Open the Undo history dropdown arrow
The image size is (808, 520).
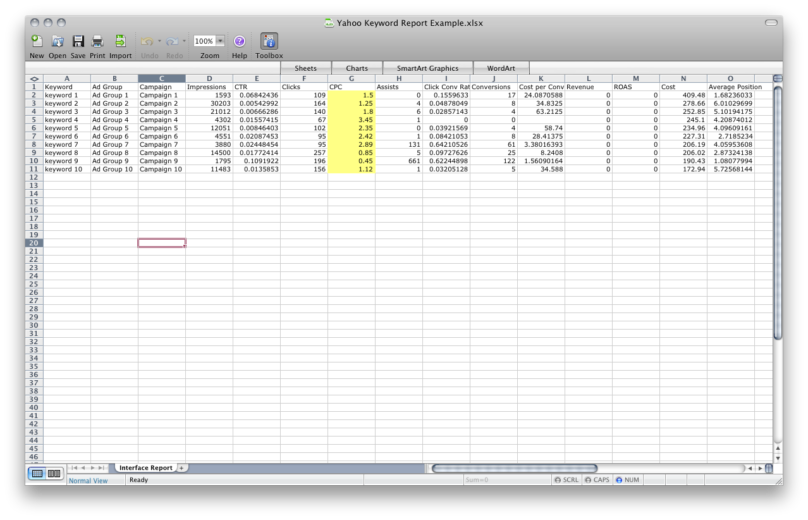click(x=159, y=41)
